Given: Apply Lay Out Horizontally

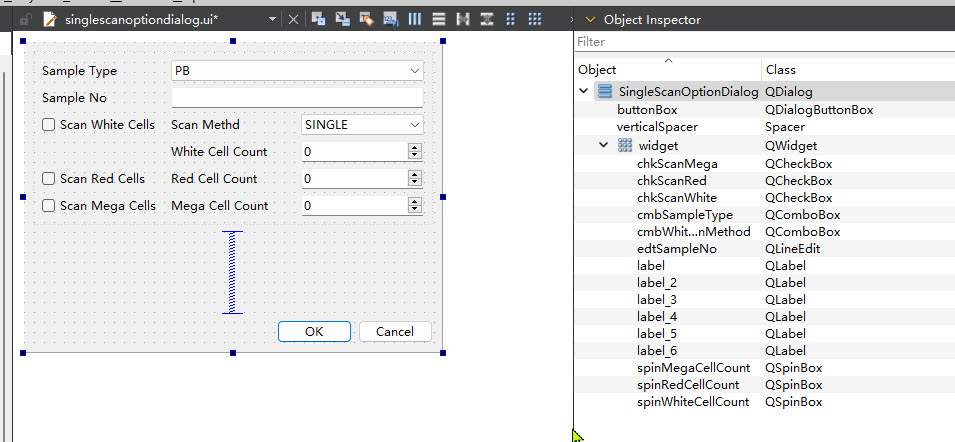Looking at the screenshot, I should pyautogui.click(x=415, y=19).
